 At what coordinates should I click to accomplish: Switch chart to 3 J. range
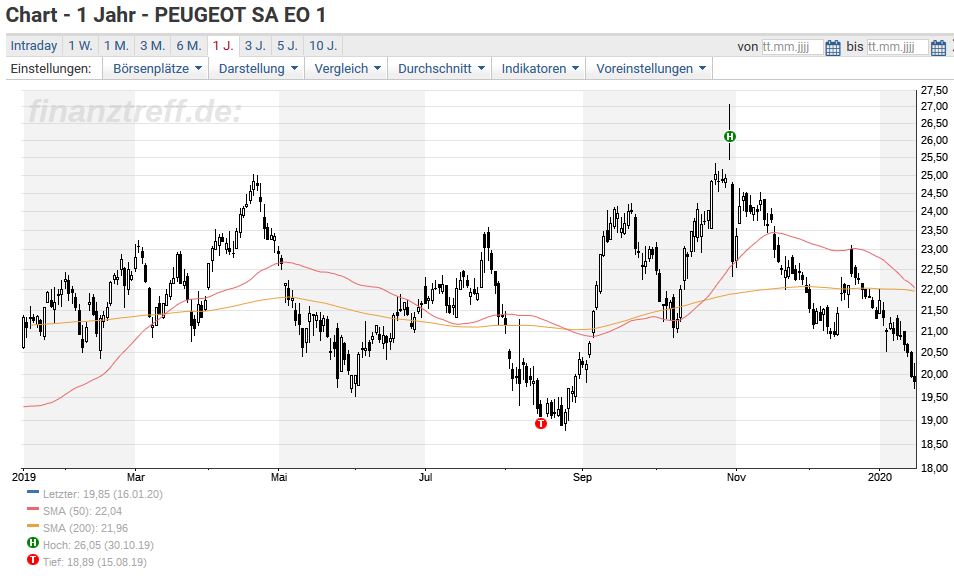pyautogui.click(x=256, y=46)
